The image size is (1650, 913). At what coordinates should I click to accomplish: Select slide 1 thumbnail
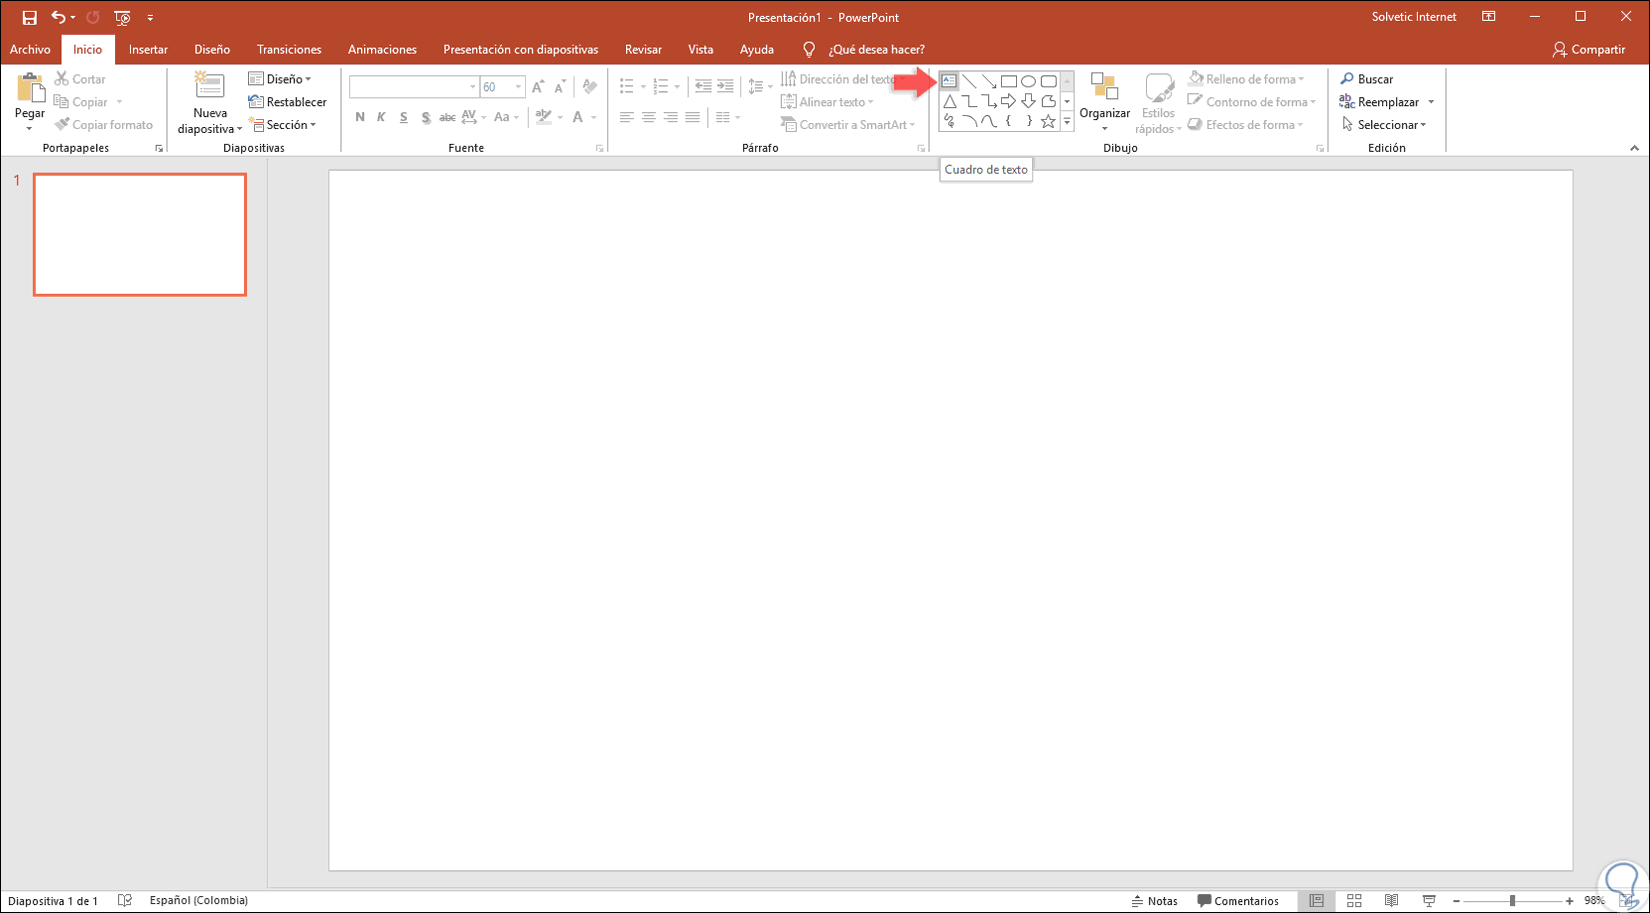[140, 235]
